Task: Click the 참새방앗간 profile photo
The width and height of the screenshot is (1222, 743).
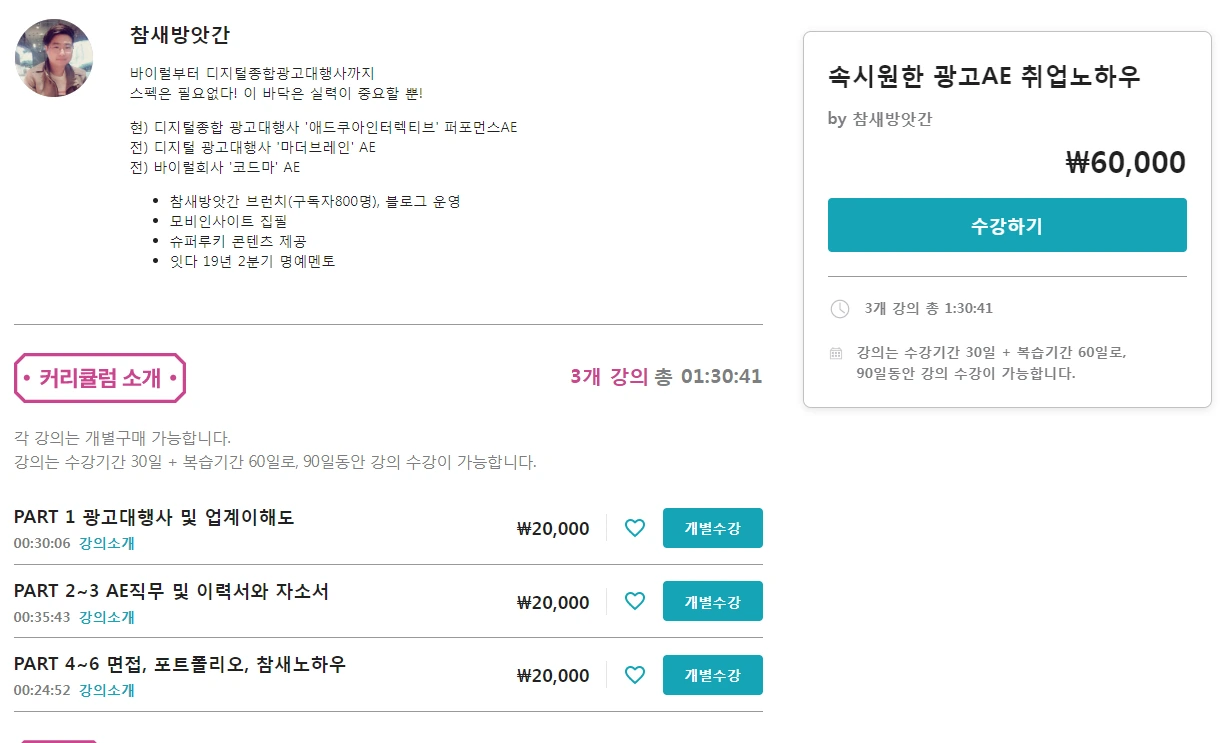Action: coord(54,58)
